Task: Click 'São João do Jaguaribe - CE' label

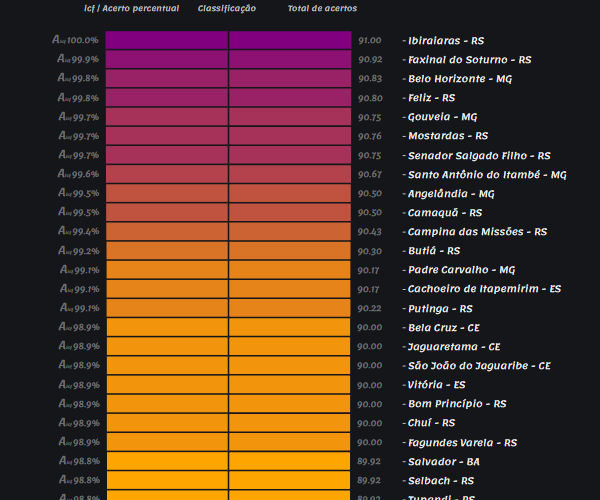Action: [x=479, y=366]
